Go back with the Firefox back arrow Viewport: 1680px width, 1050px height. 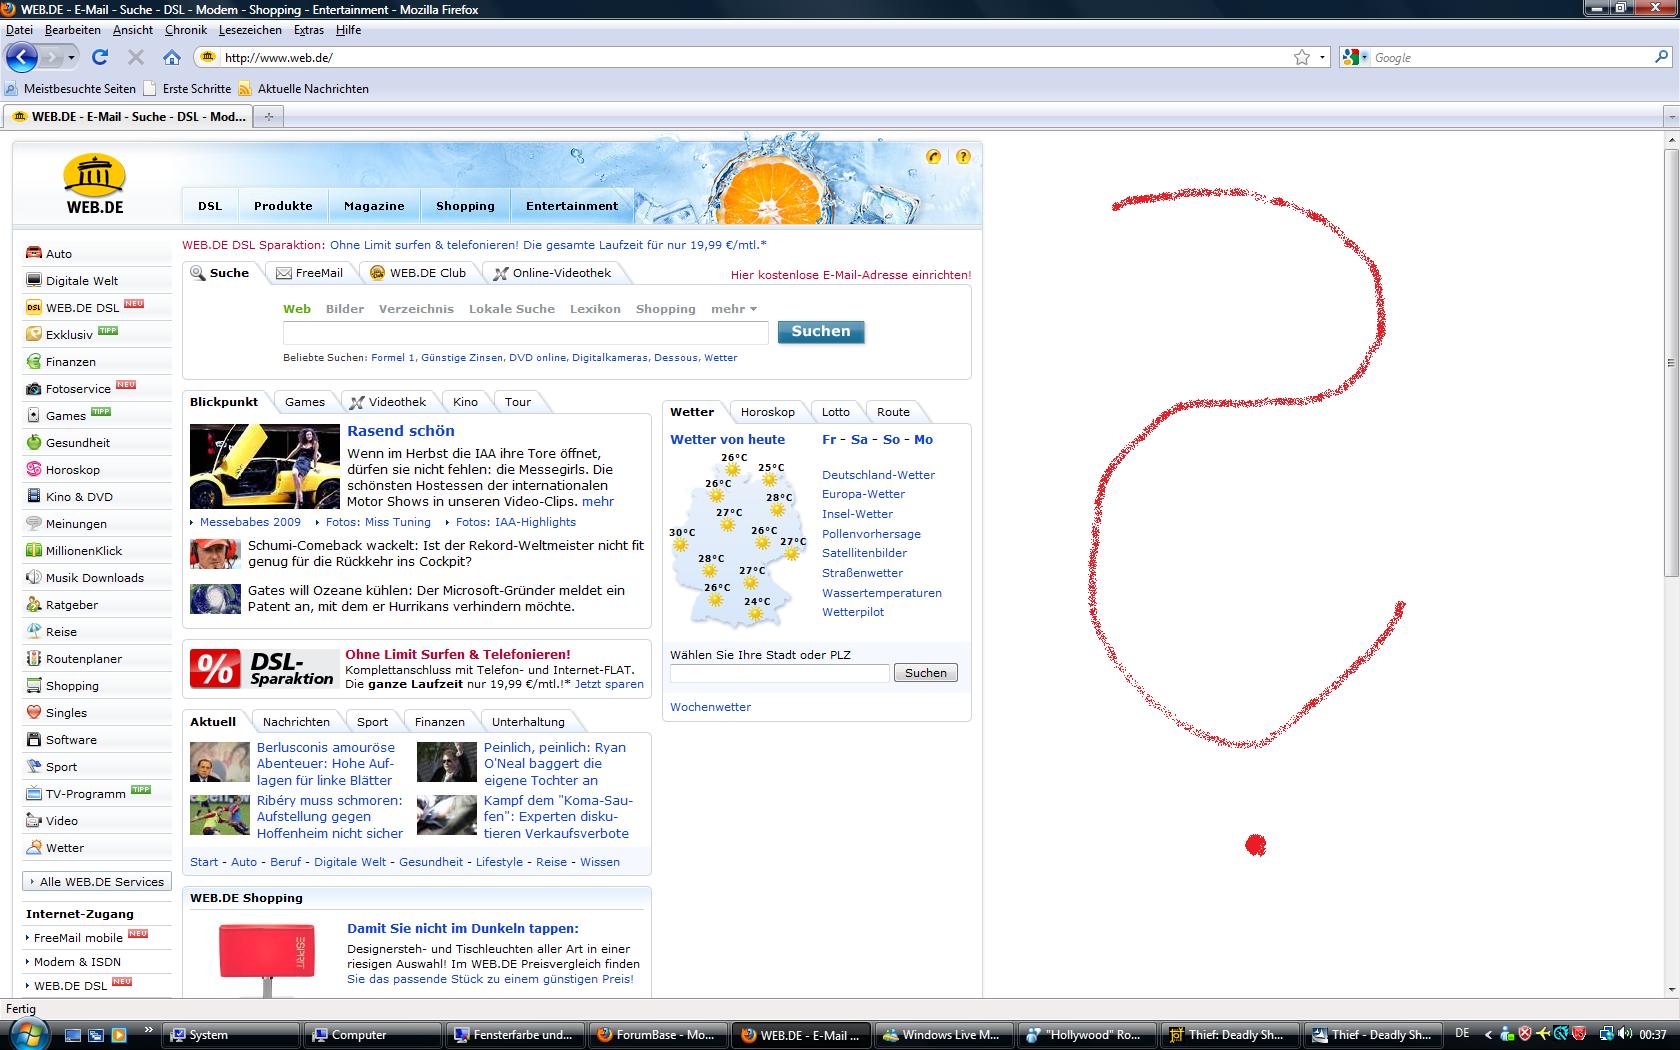pos(21,57)
